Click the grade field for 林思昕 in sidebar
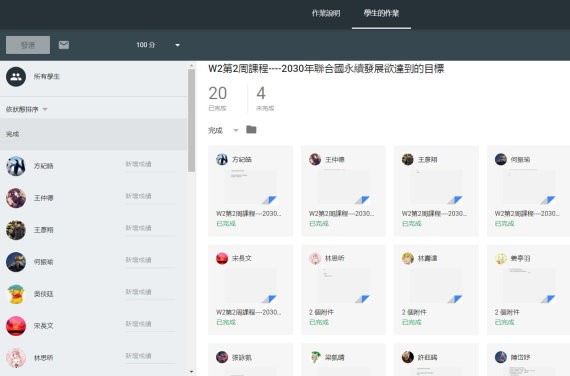Screen dimensions: 570x376 click(x=150, y=357)
